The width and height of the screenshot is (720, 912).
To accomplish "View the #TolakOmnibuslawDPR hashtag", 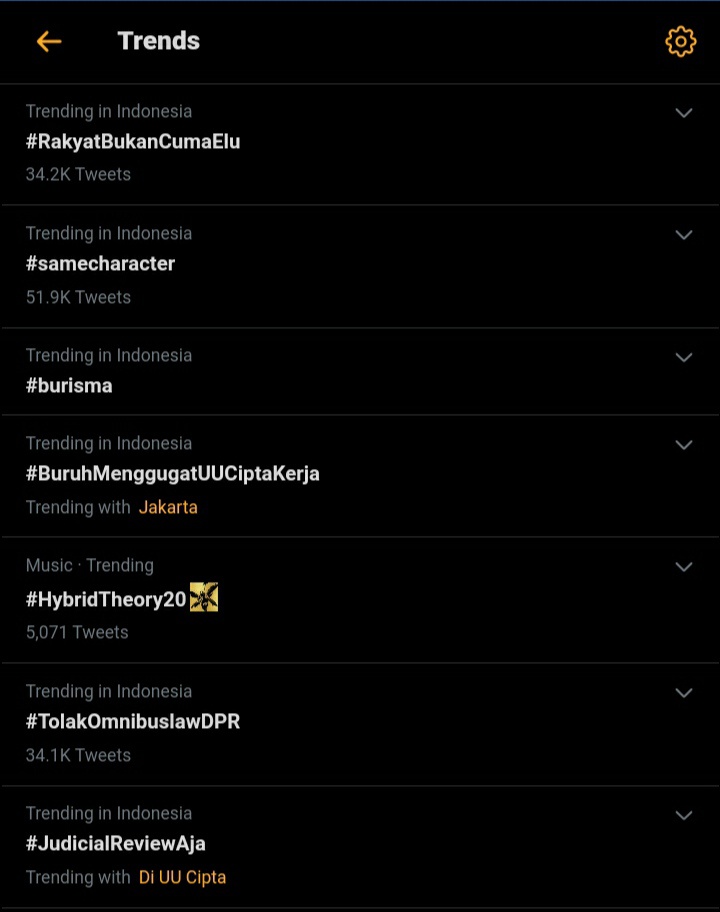I will click(x=133, y=721).
